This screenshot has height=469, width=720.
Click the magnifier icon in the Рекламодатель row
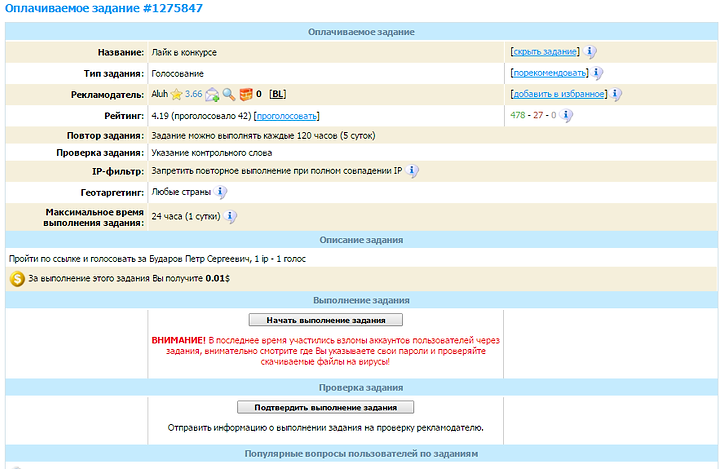(229, 94)
